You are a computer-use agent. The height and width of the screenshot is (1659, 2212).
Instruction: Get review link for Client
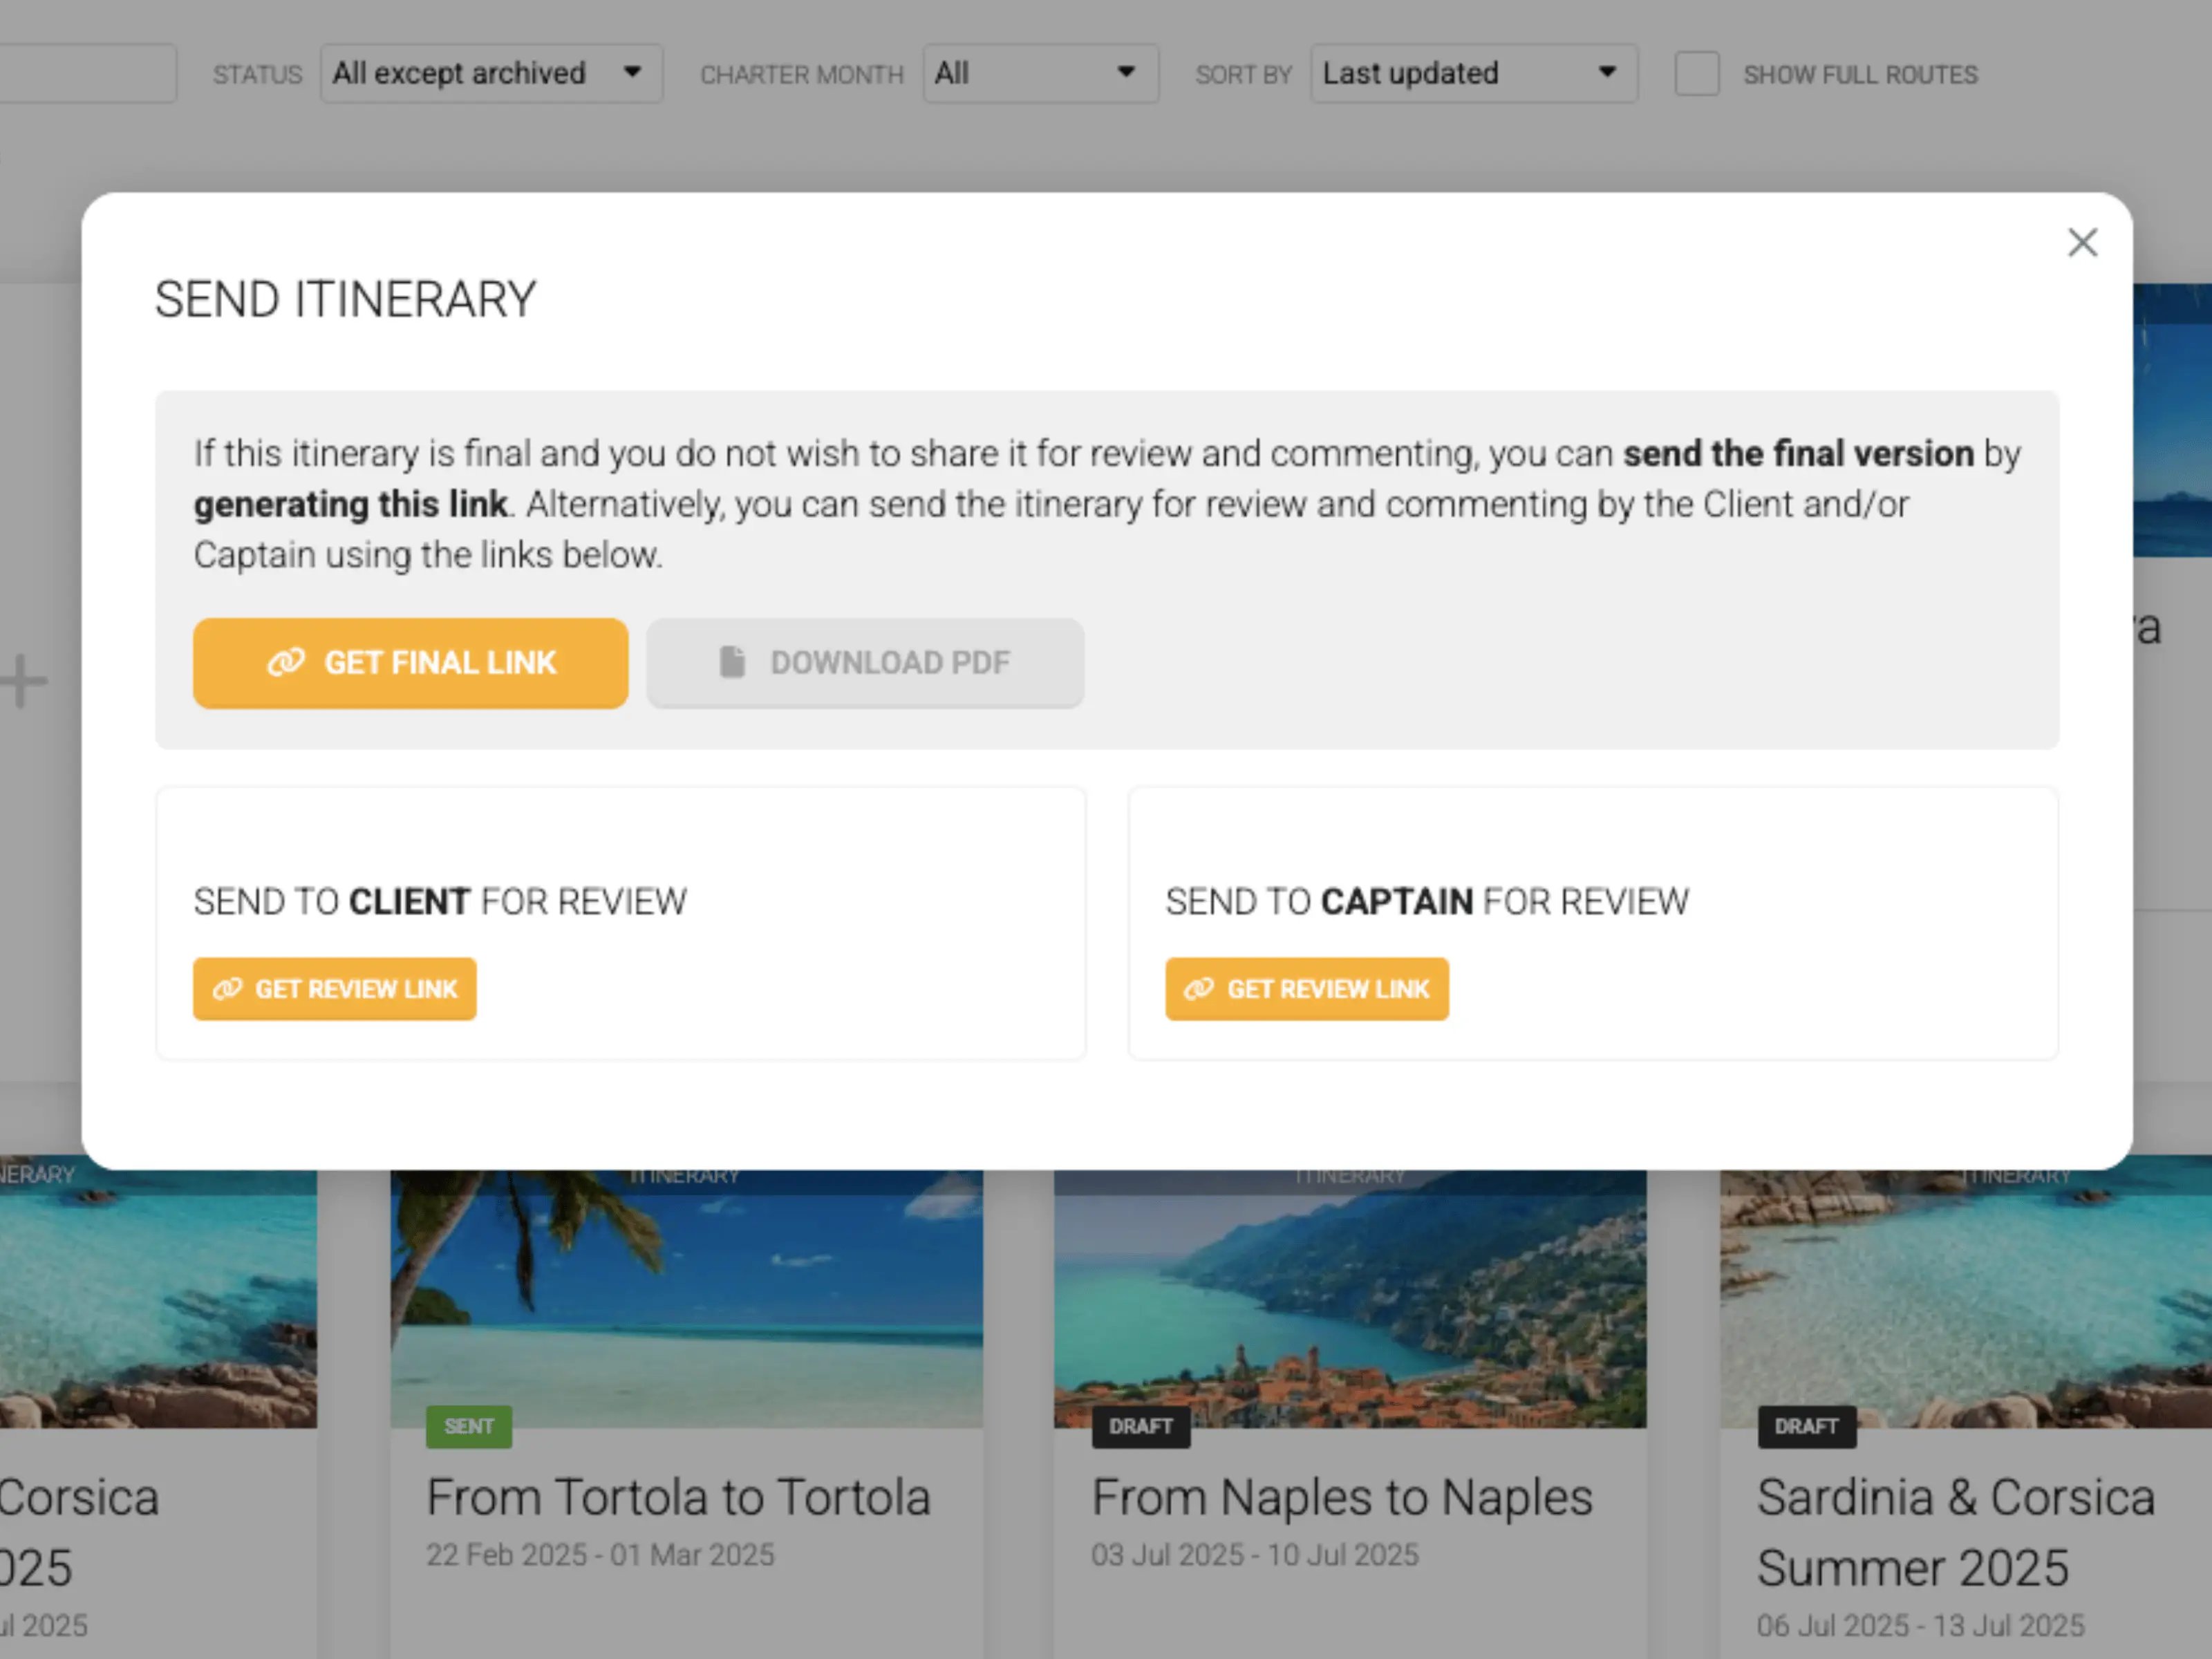point(334,989)
